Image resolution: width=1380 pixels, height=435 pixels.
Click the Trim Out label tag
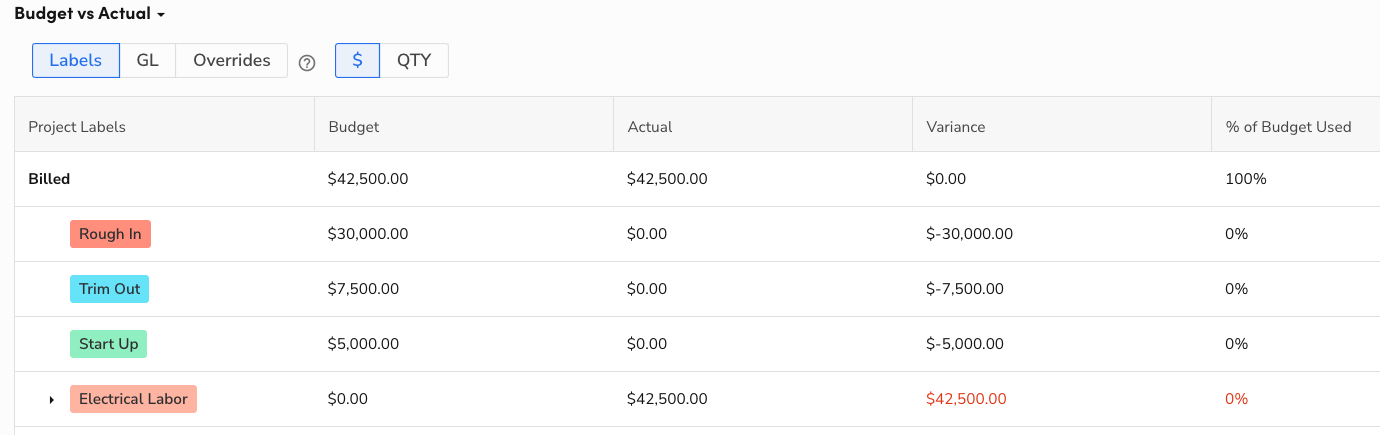pos(109,289)
